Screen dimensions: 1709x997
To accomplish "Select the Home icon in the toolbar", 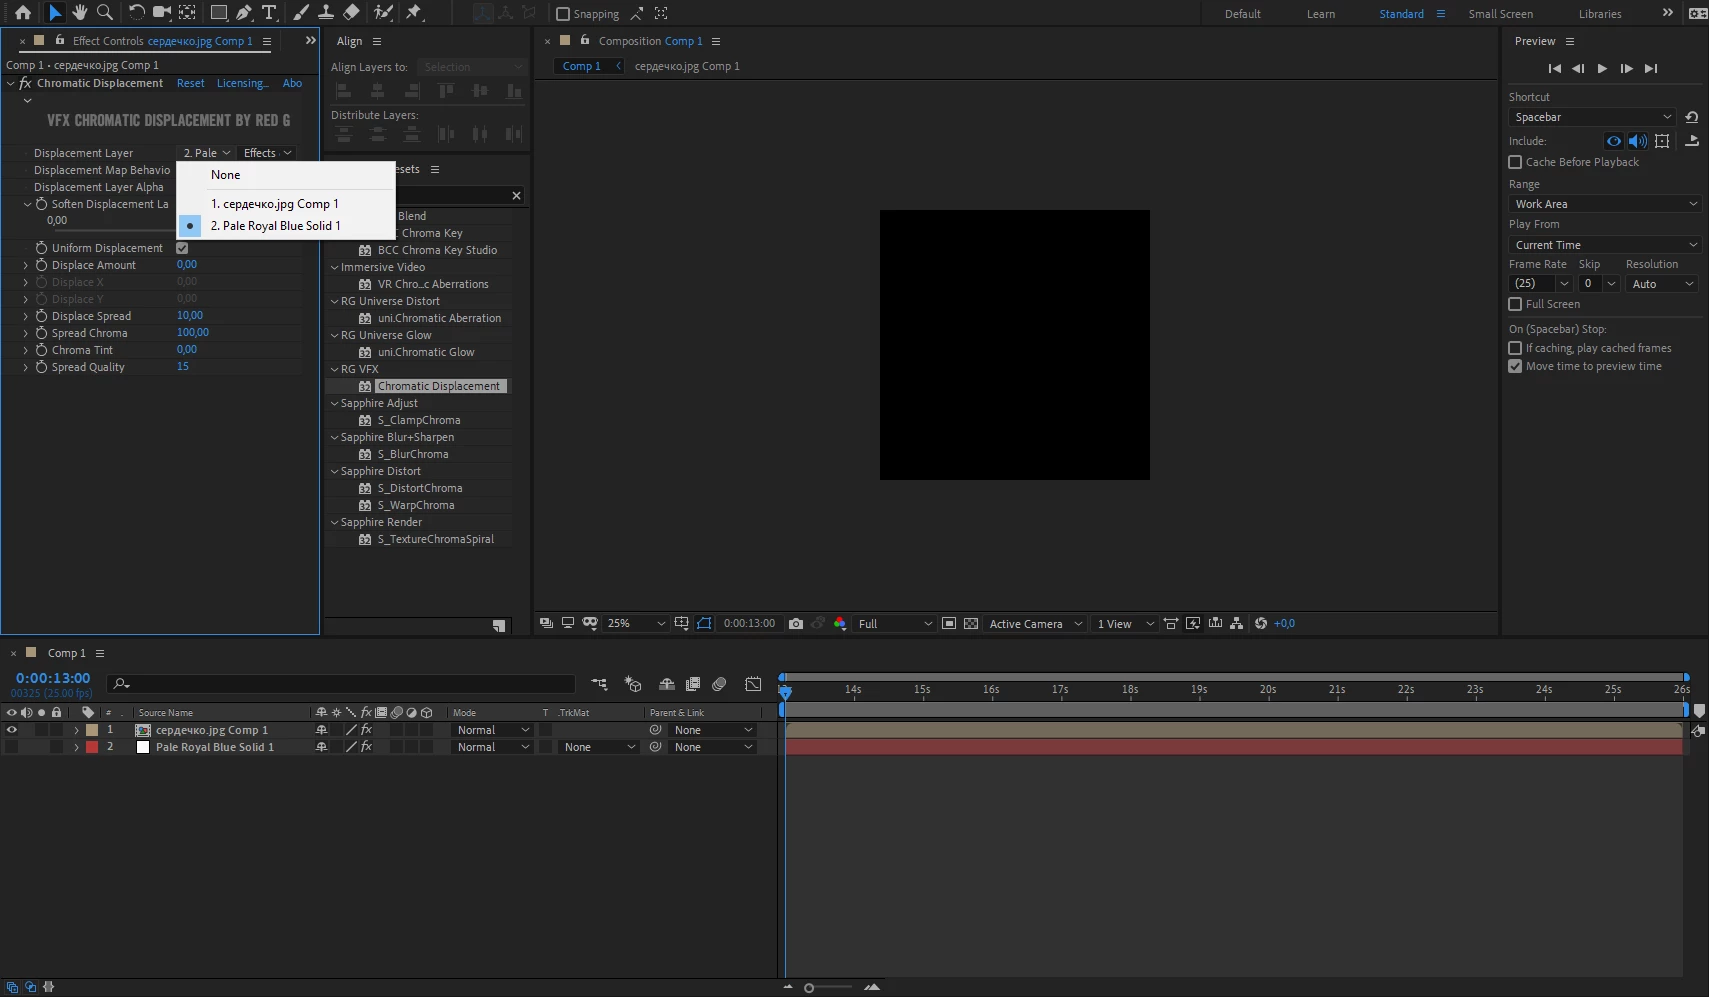I will click(23, 13).
